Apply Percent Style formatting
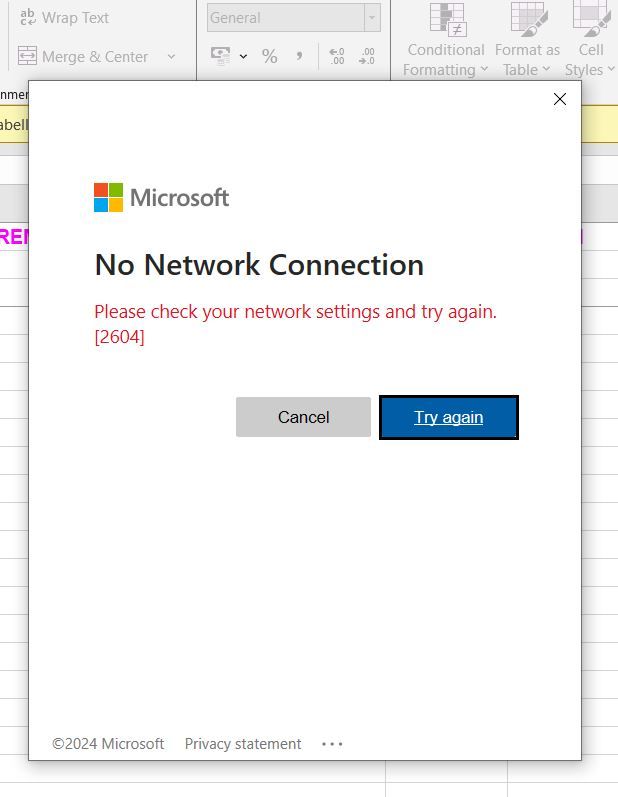Viewport: 618px width, 797px height. pos(269,56)
